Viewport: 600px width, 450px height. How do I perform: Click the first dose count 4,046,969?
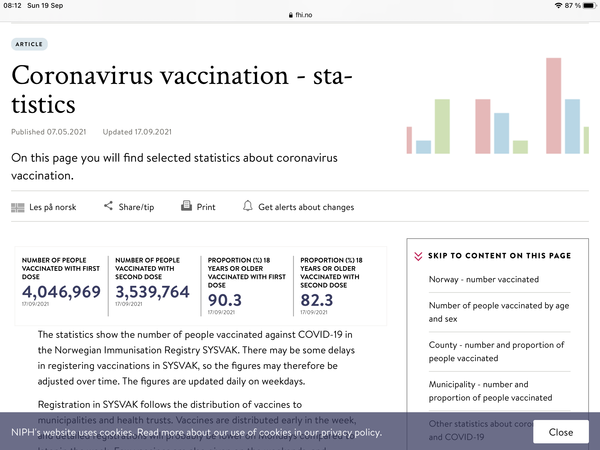[61, 292]
